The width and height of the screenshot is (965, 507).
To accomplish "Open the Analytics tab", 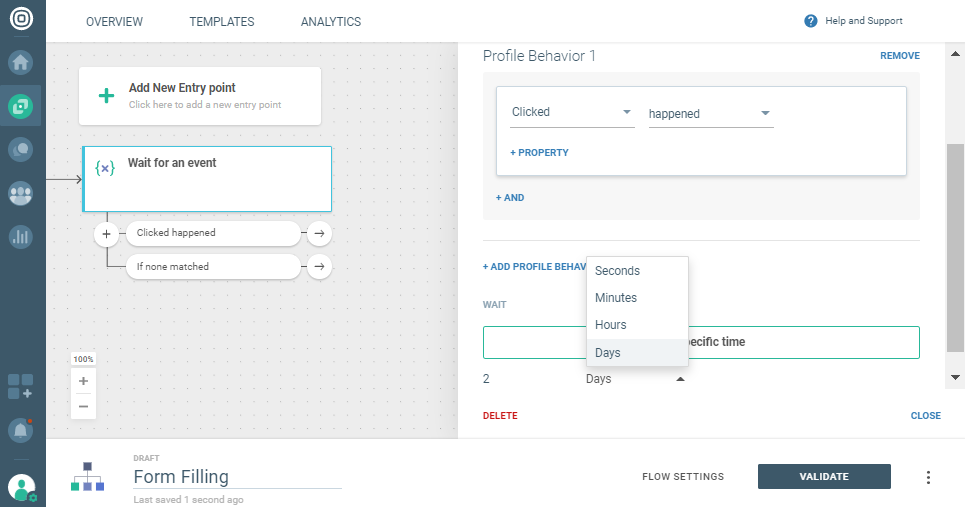I will [331, 21].
